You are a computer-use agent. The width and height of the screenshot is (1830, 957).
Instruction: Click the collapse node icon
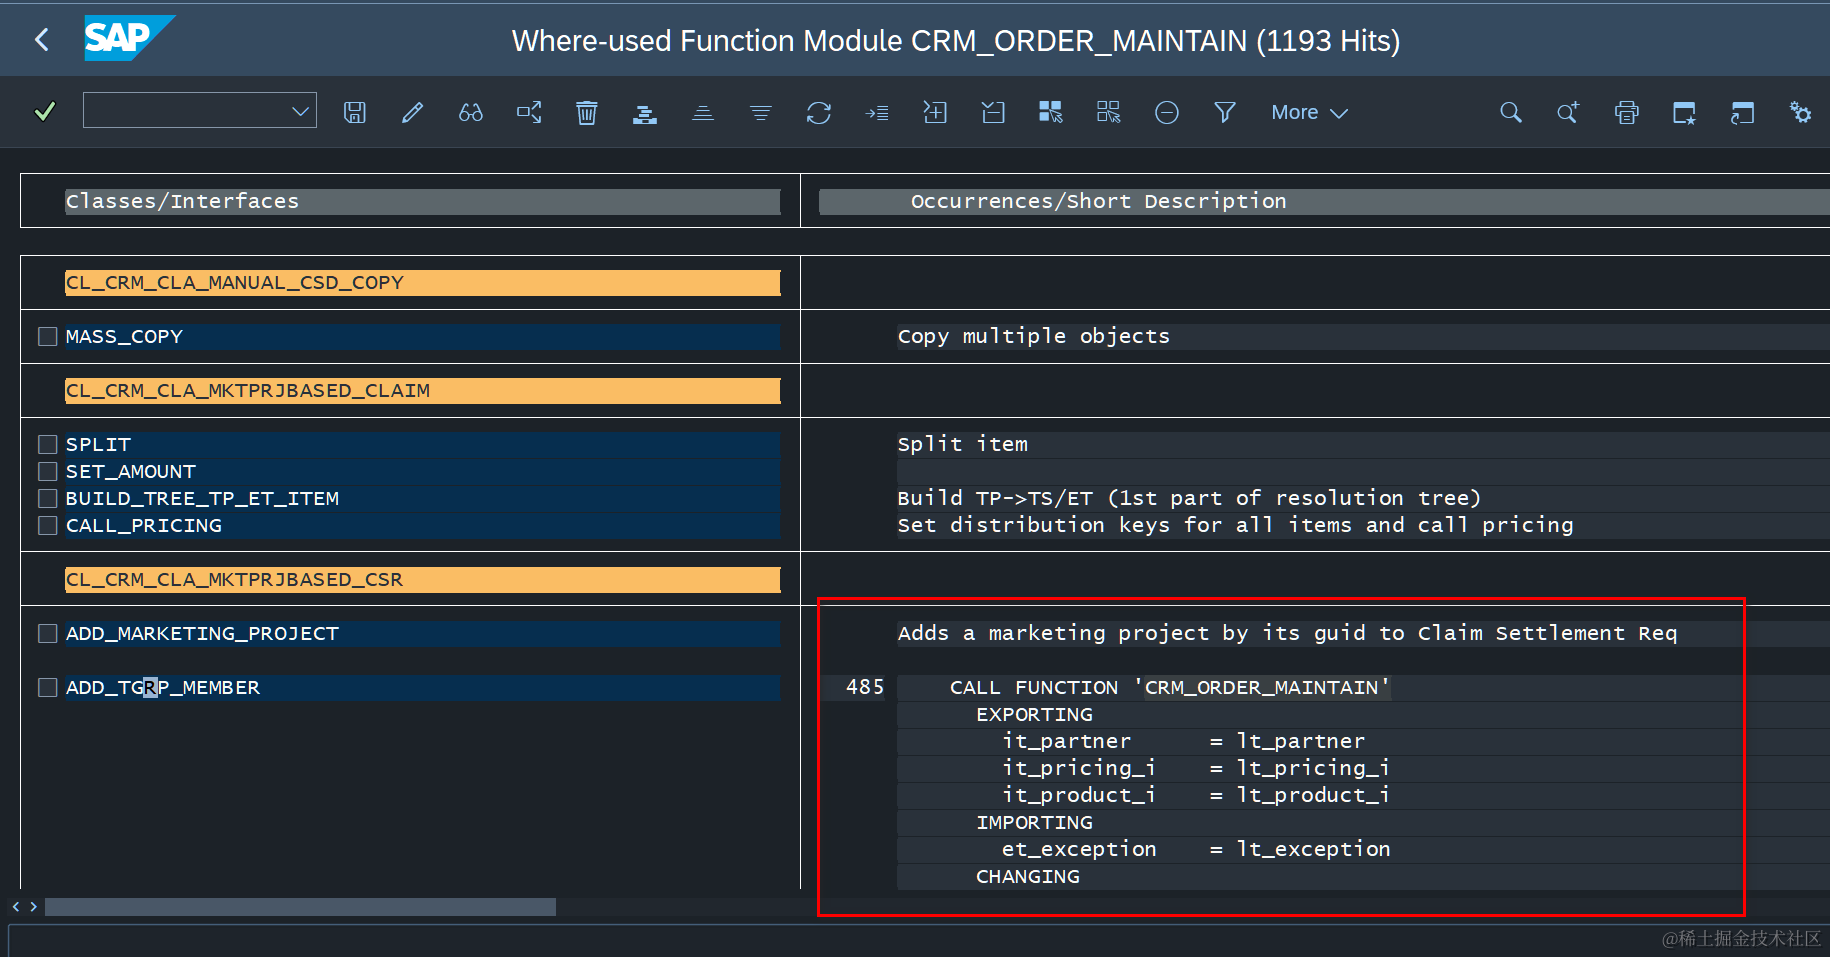993,112
